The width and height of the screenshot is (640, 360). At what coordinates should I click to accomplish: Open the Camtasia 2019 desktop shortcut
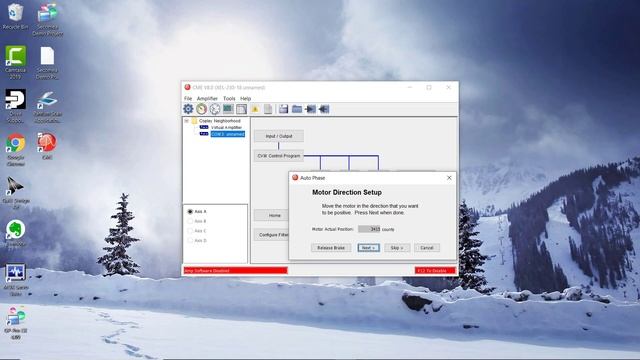click(16, 62)
